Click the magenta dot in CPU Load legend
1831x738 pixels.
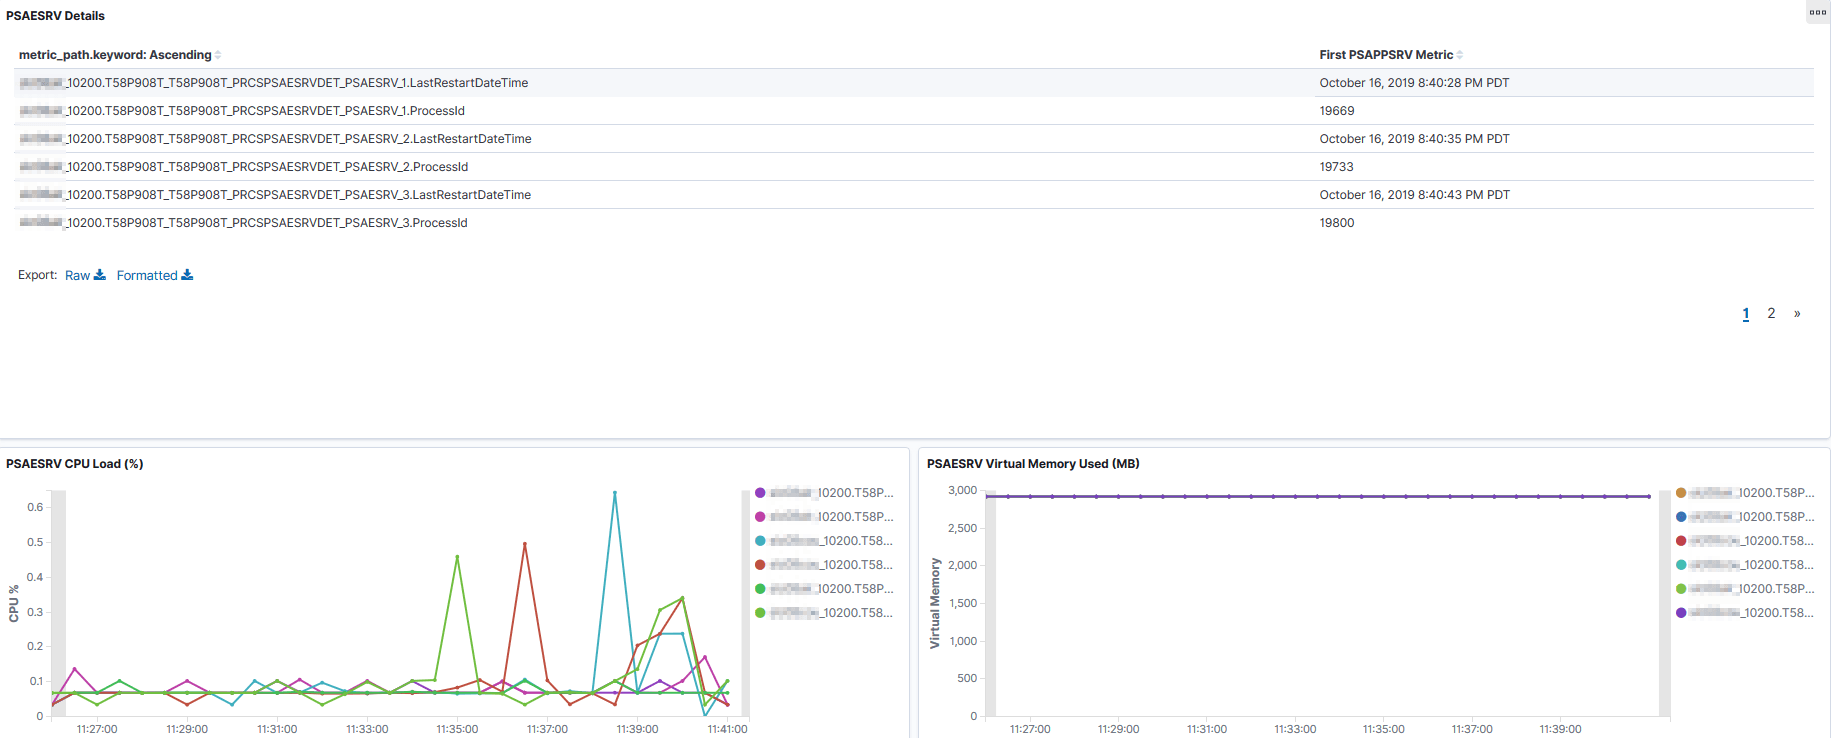[x=760, y=517]
